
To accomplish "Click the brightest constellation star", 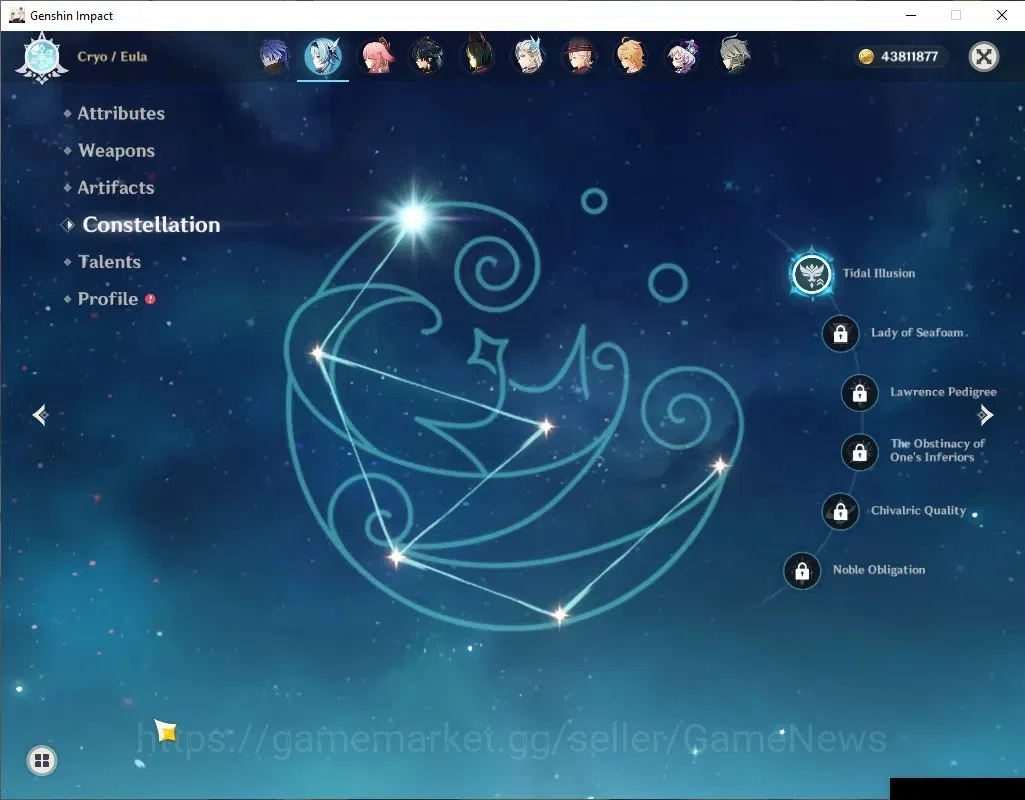I will [413, 217].
